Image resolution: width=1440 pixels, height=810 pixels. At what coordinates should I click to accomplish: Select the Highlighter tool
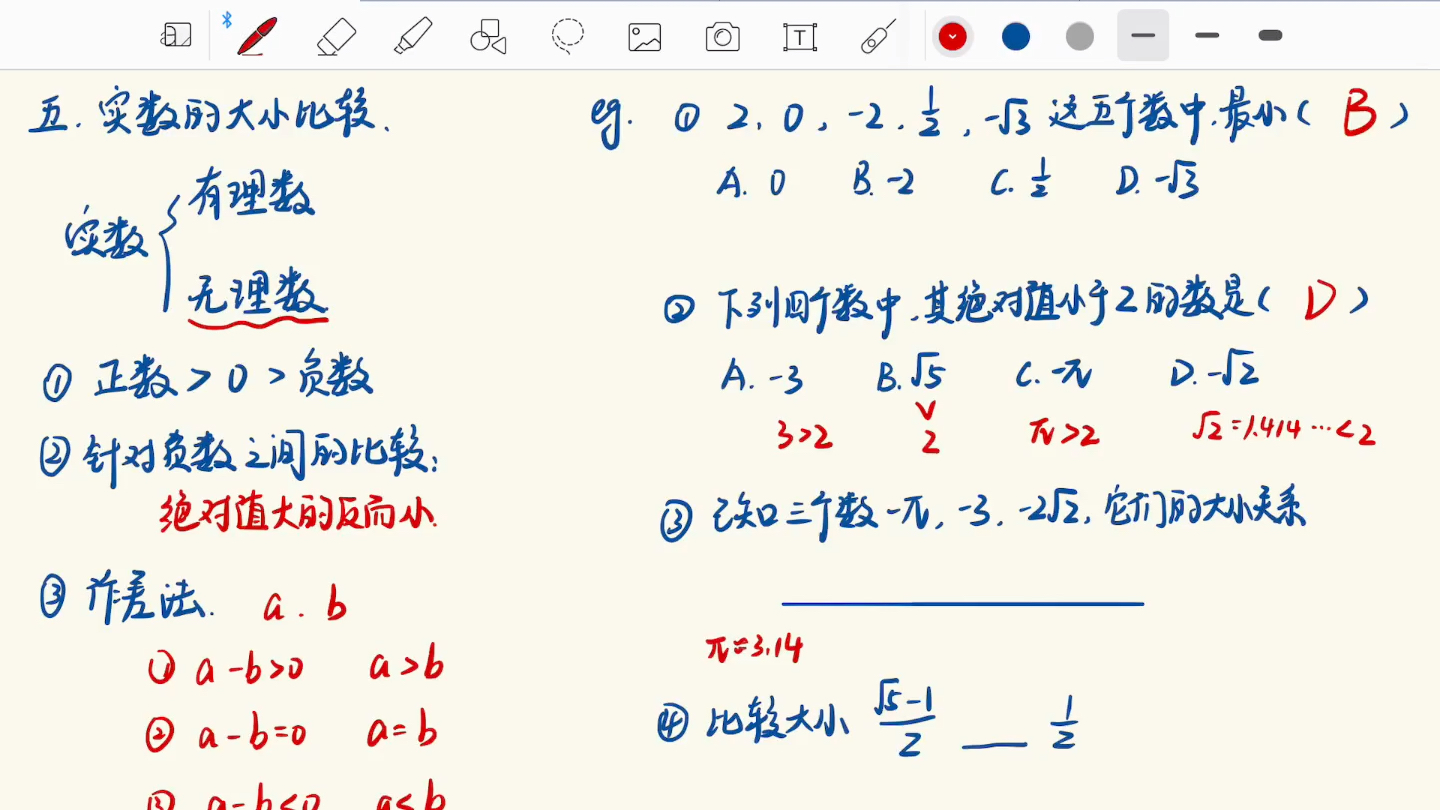coord(413,35)
